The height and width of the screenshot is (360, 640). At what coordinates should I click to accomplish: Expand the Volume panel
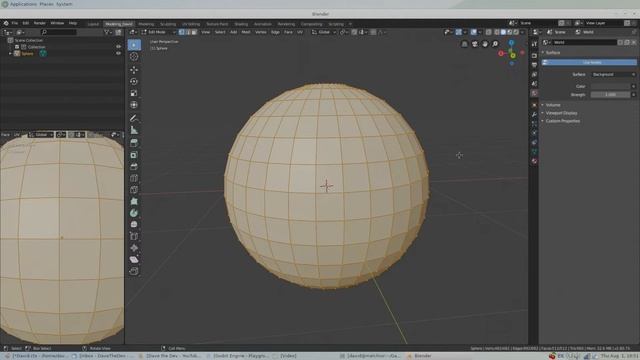click(553, 105)
